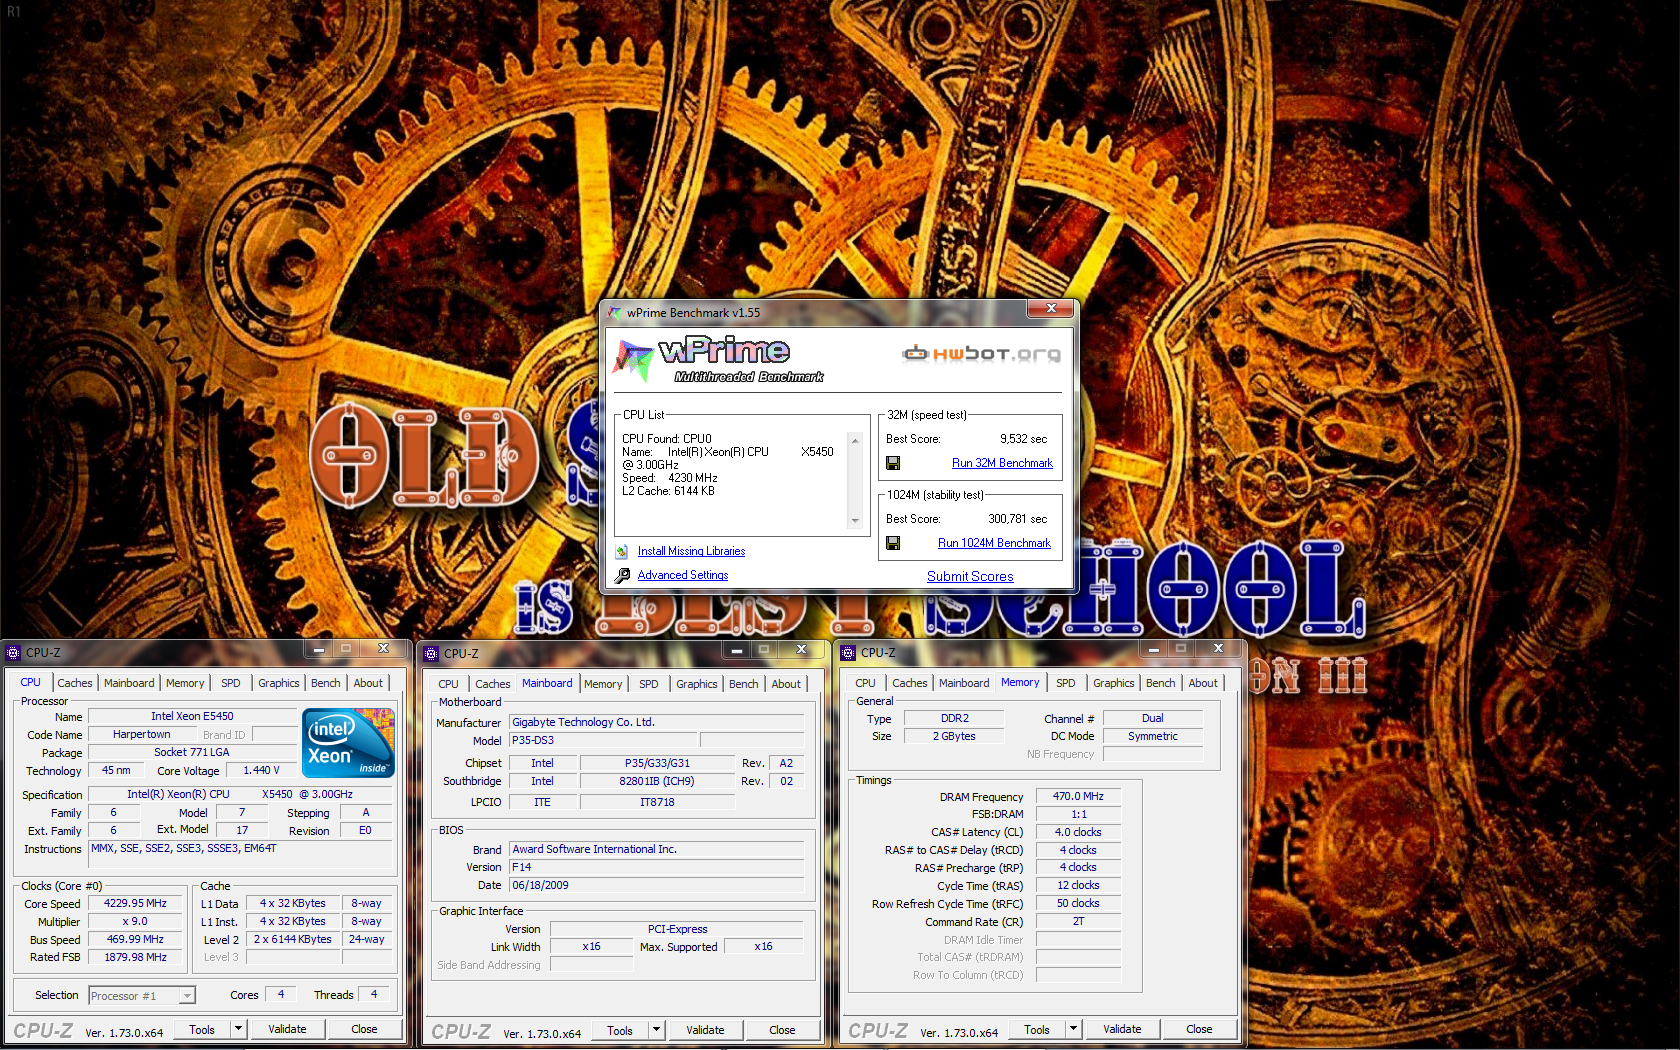Click Validate in left CPU-Z window
1680x1050 pixels.
click(287, 1029)
